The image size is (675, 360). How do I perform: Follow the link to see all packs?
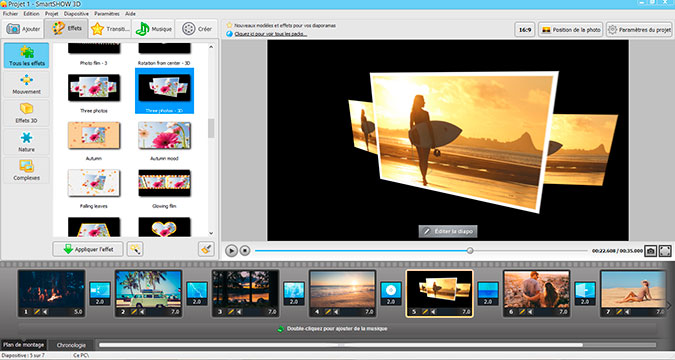271,34
